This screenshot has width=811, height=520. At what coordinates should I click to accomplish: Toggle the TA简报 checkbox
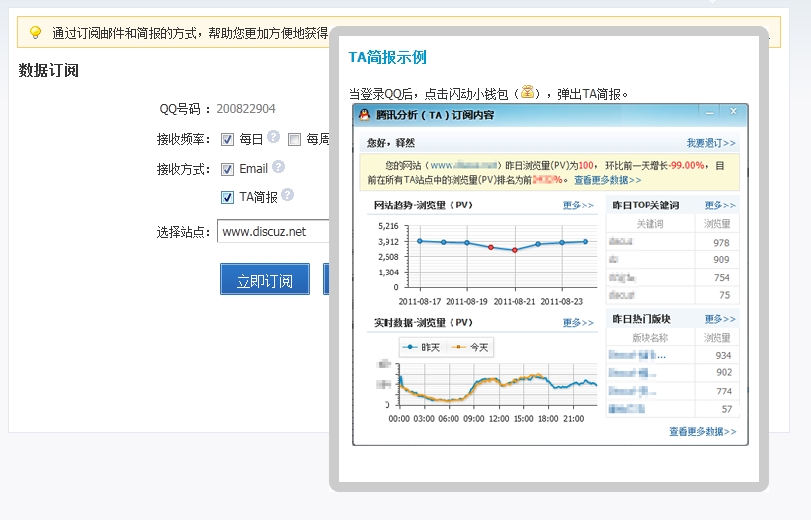(x=227, y=197)
